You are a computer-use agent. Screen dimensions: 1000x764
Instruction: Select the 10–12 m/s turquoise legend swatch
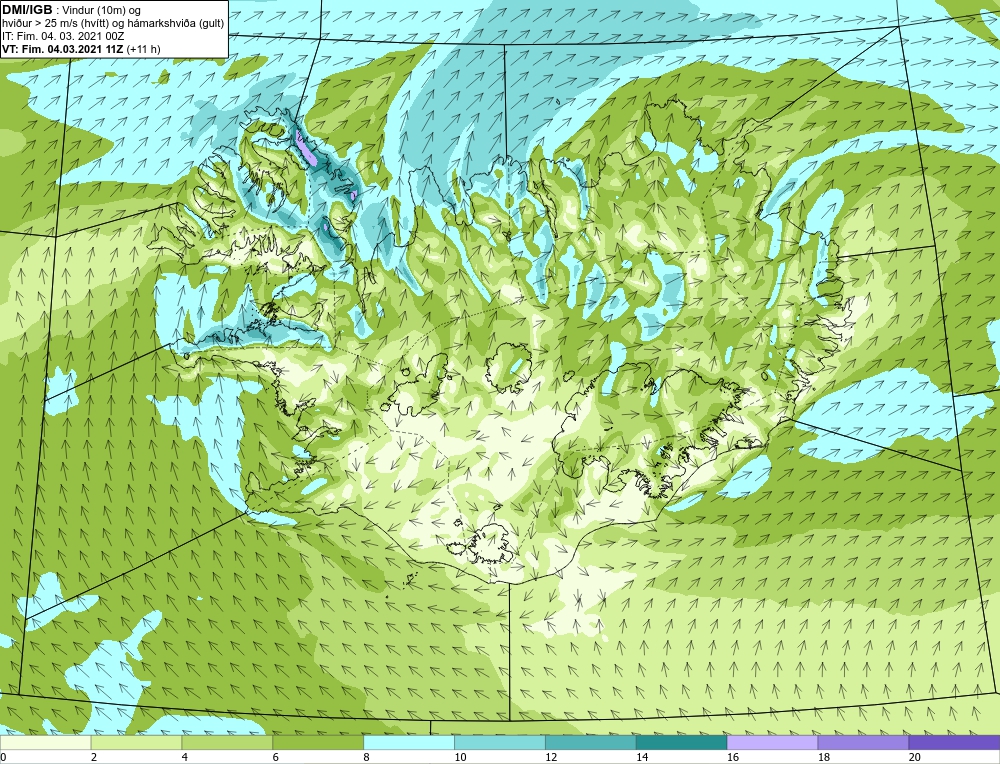point(500,743)
